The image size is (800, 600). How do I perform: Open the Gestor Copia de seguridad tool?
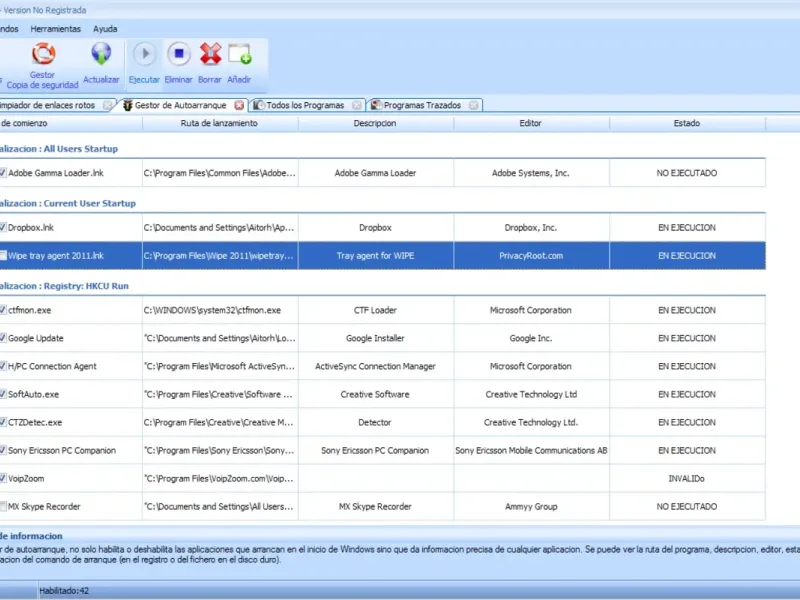pos(42,55)
